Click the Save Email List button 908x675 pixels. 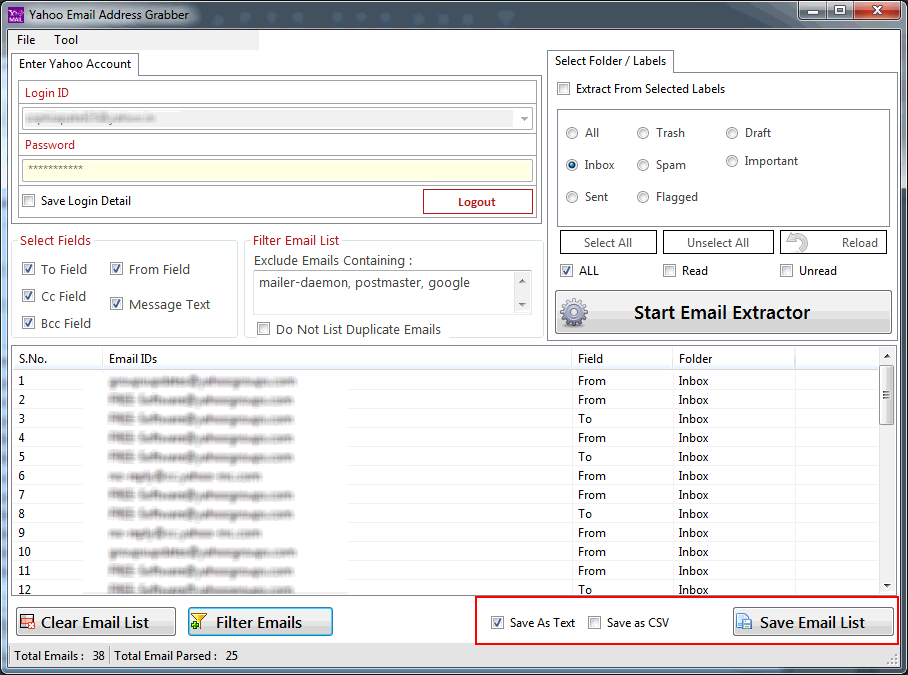(813, 622)
